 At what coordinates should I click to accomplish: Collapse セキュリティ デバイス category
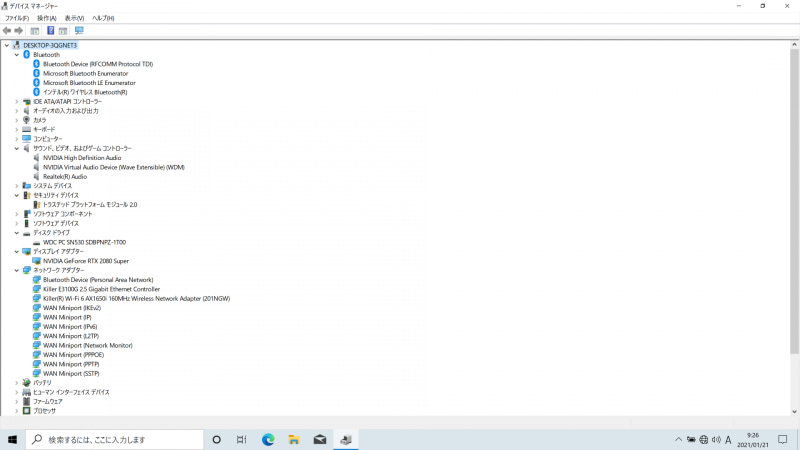point(16,195)
